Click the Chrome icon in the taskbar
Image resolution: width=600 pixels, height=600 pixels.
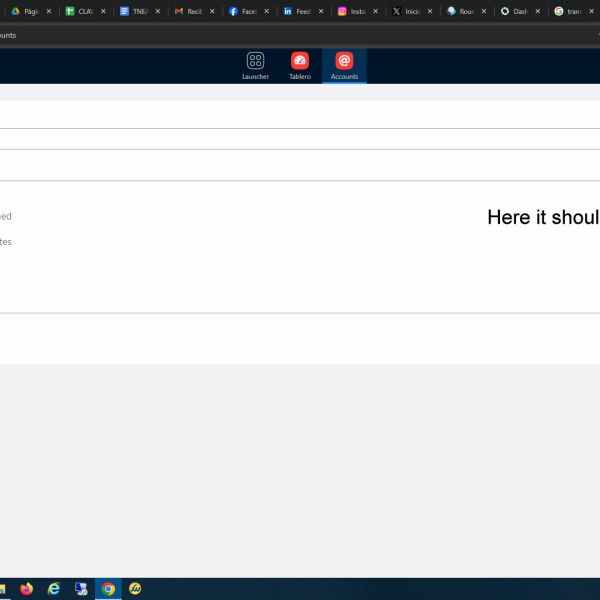(x=108, y=588)
